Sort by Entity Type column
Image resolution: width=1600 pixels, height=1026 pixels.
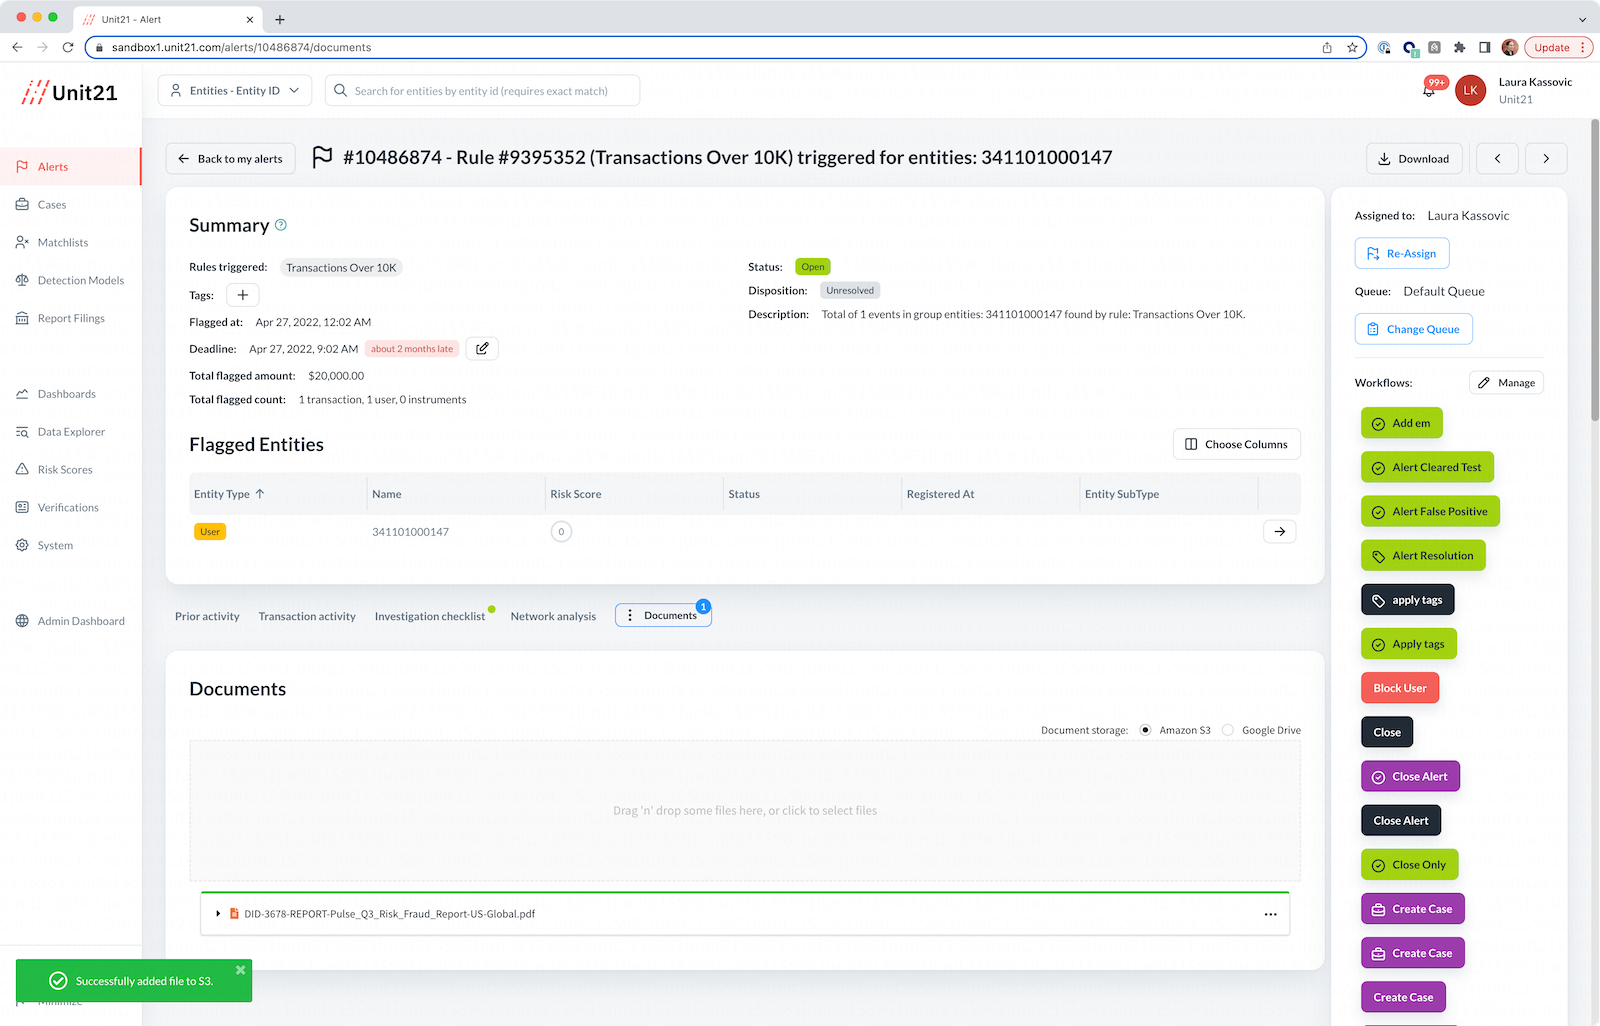coord(229,494)
